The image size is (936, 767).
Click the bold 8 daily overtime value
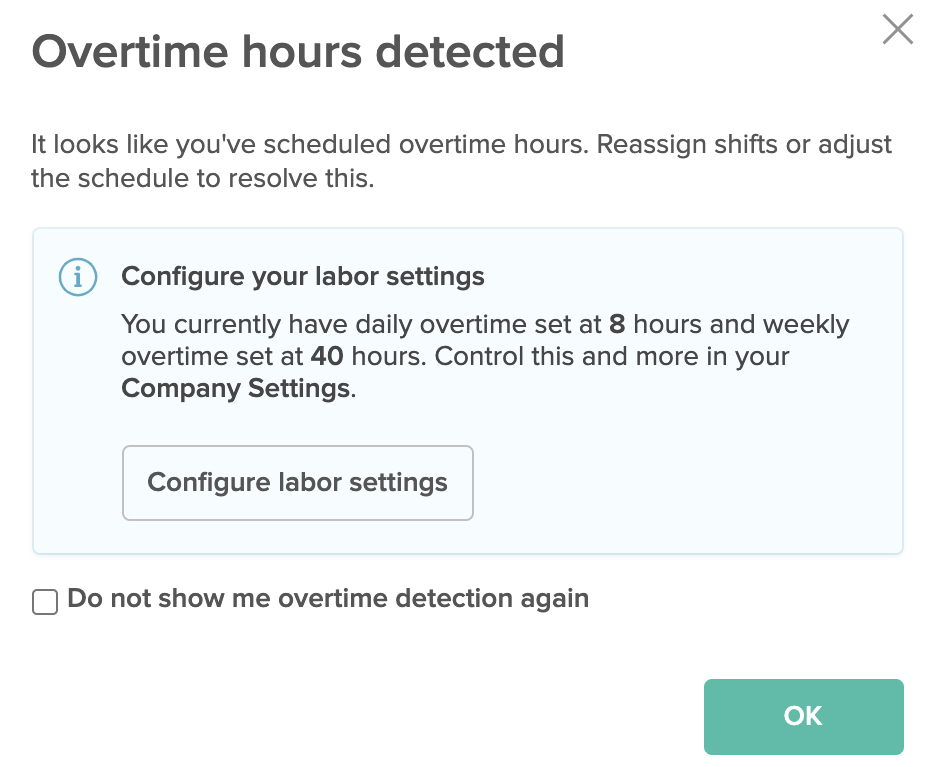(617, 325)
